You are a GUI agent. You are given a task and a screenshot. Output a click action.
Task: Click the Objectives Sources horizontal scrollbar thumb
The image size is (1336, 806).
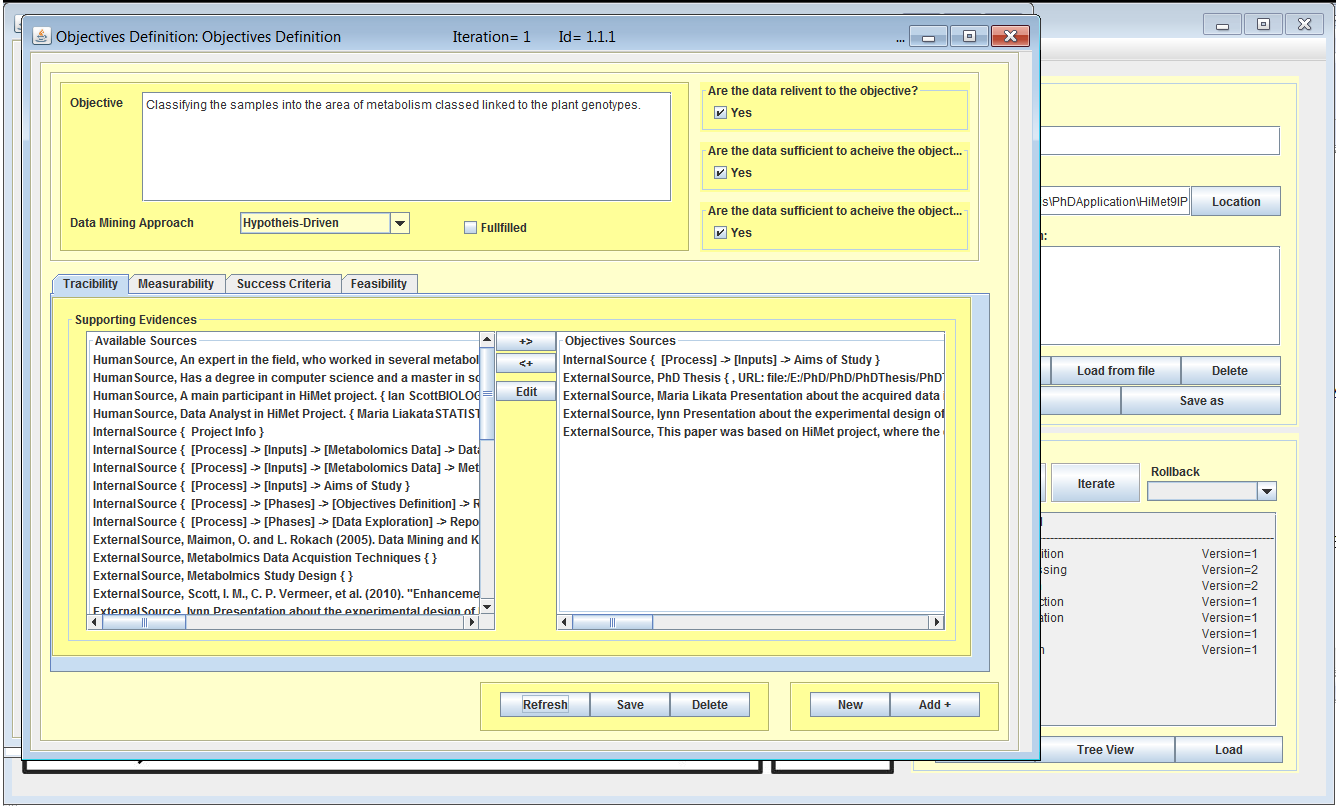click(x=612, y=622)
